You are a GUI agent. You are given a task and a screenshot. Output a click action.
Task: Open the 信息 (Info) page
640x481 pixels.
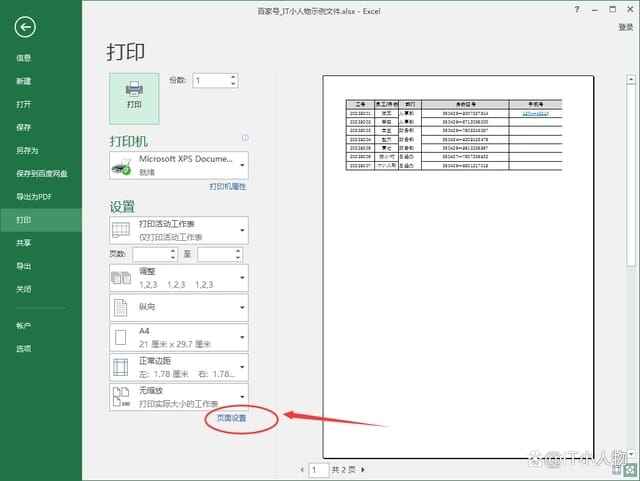(24, 58)
